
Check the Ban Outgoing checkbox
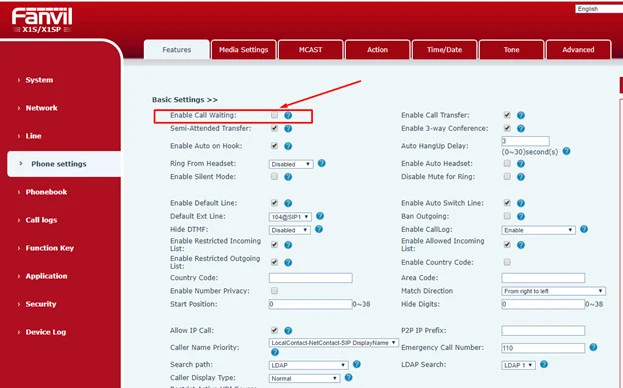pos(507,216)
